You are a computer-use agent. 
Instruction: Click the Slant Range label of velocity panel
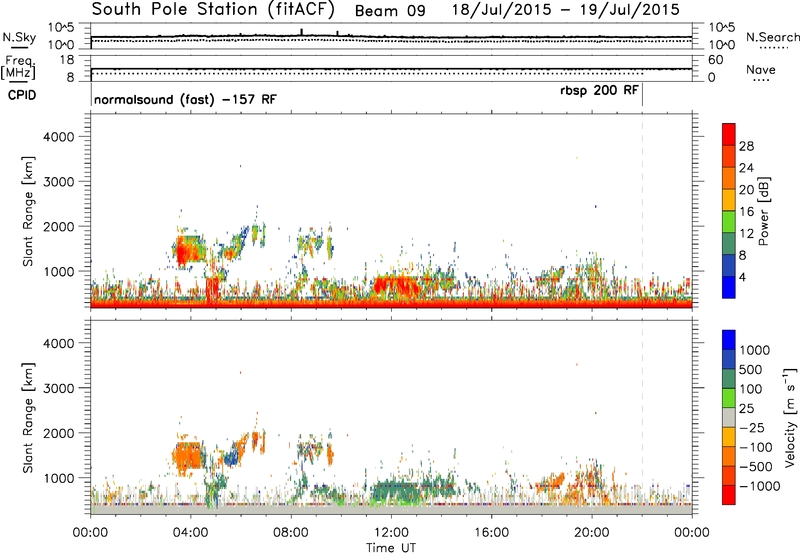[x=28, y=418]
